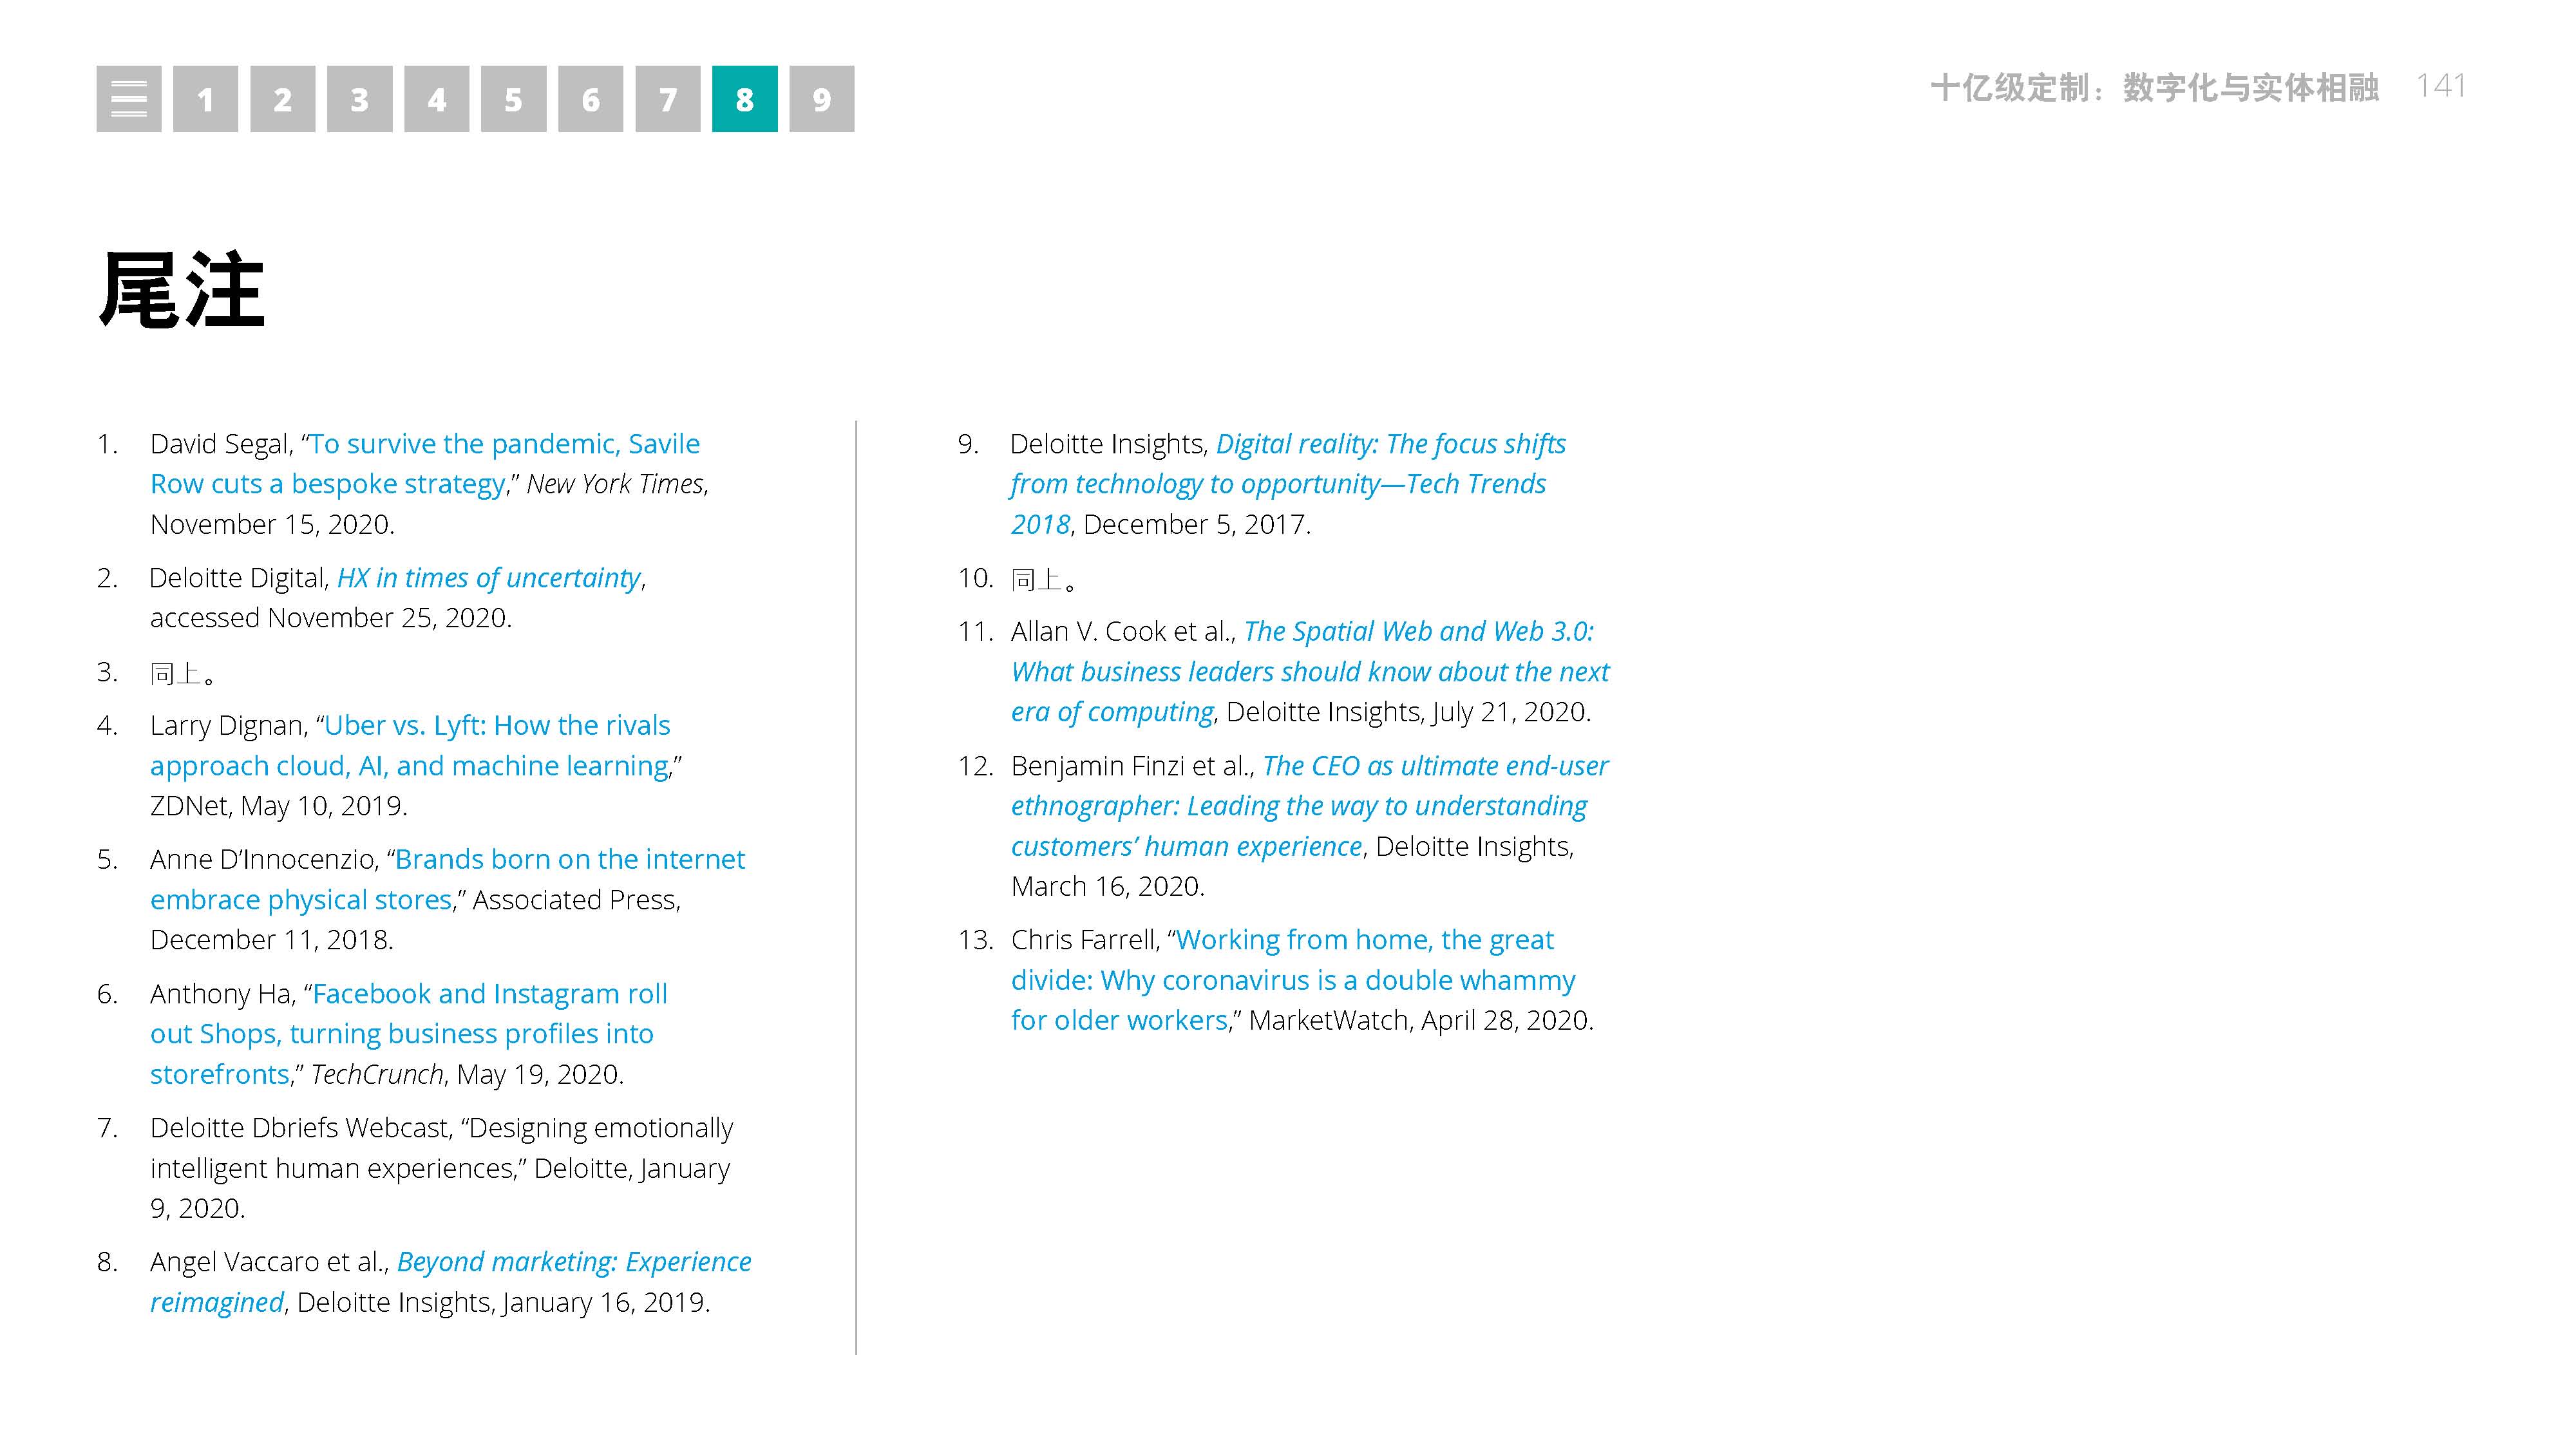Image resolution: width=2576 pixels, height=1449 pixels.
Task: Open "The CEO as ultimate end-user ethnographer" link
Action: pos(1435,766)
